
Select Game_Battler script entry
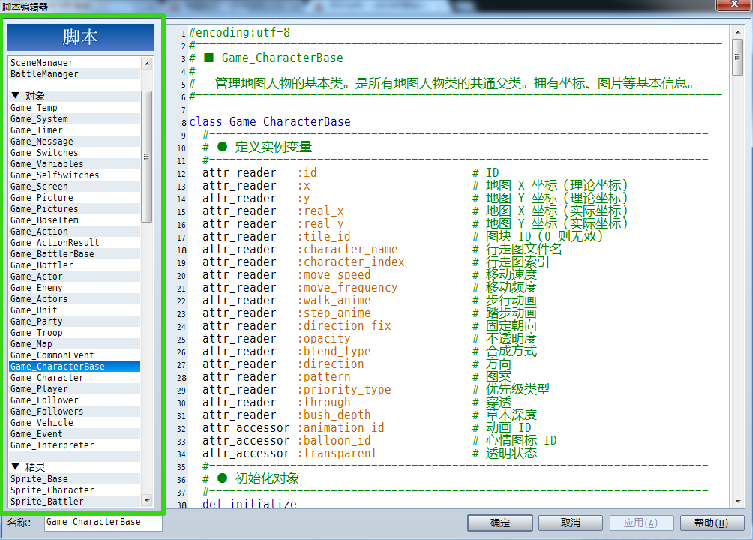point(74,265)
